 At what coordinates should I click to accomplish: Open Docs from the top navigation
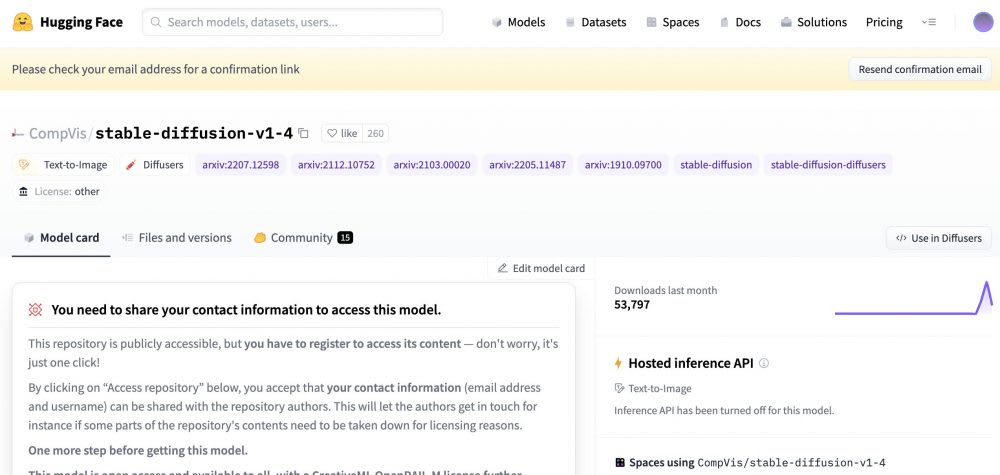pyautogui.click(x=740, y=22)
